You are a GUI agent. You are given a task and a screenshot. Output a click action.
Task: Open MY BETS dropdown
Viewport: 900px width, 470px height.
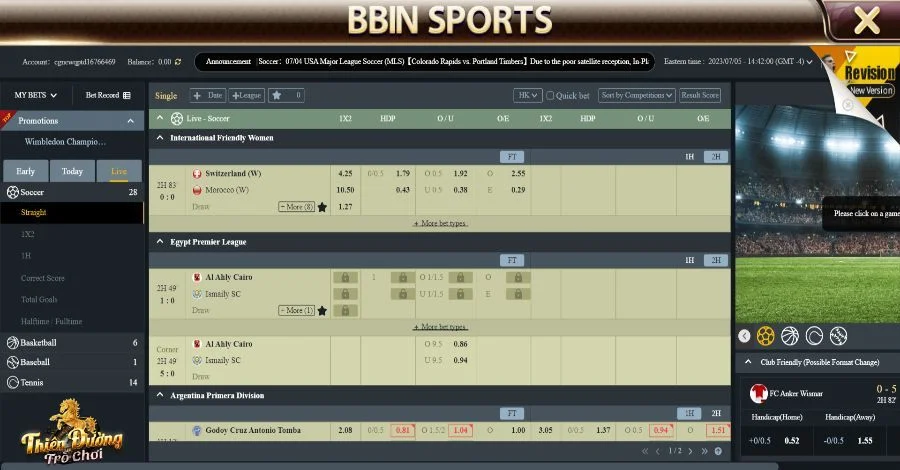point(36,95)
